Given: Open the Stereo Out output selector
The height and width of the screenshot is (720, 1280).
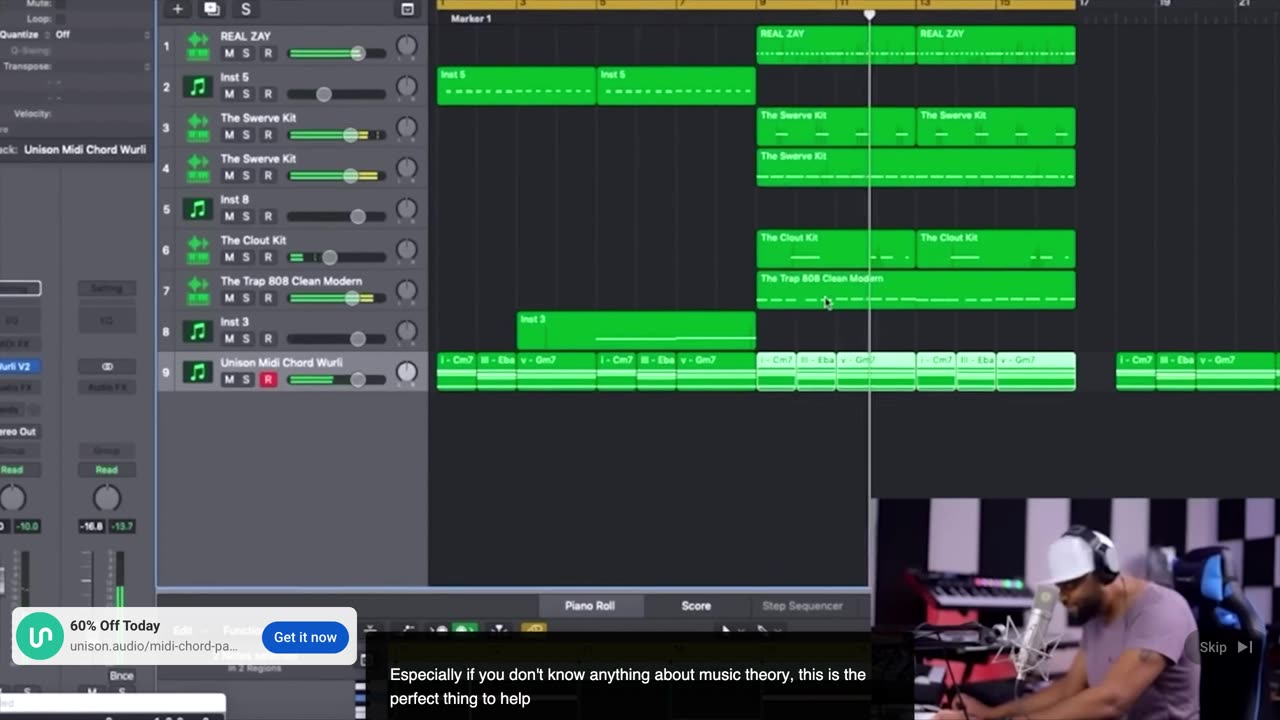Looking at the screenshot, I should [x=19, y=432].
